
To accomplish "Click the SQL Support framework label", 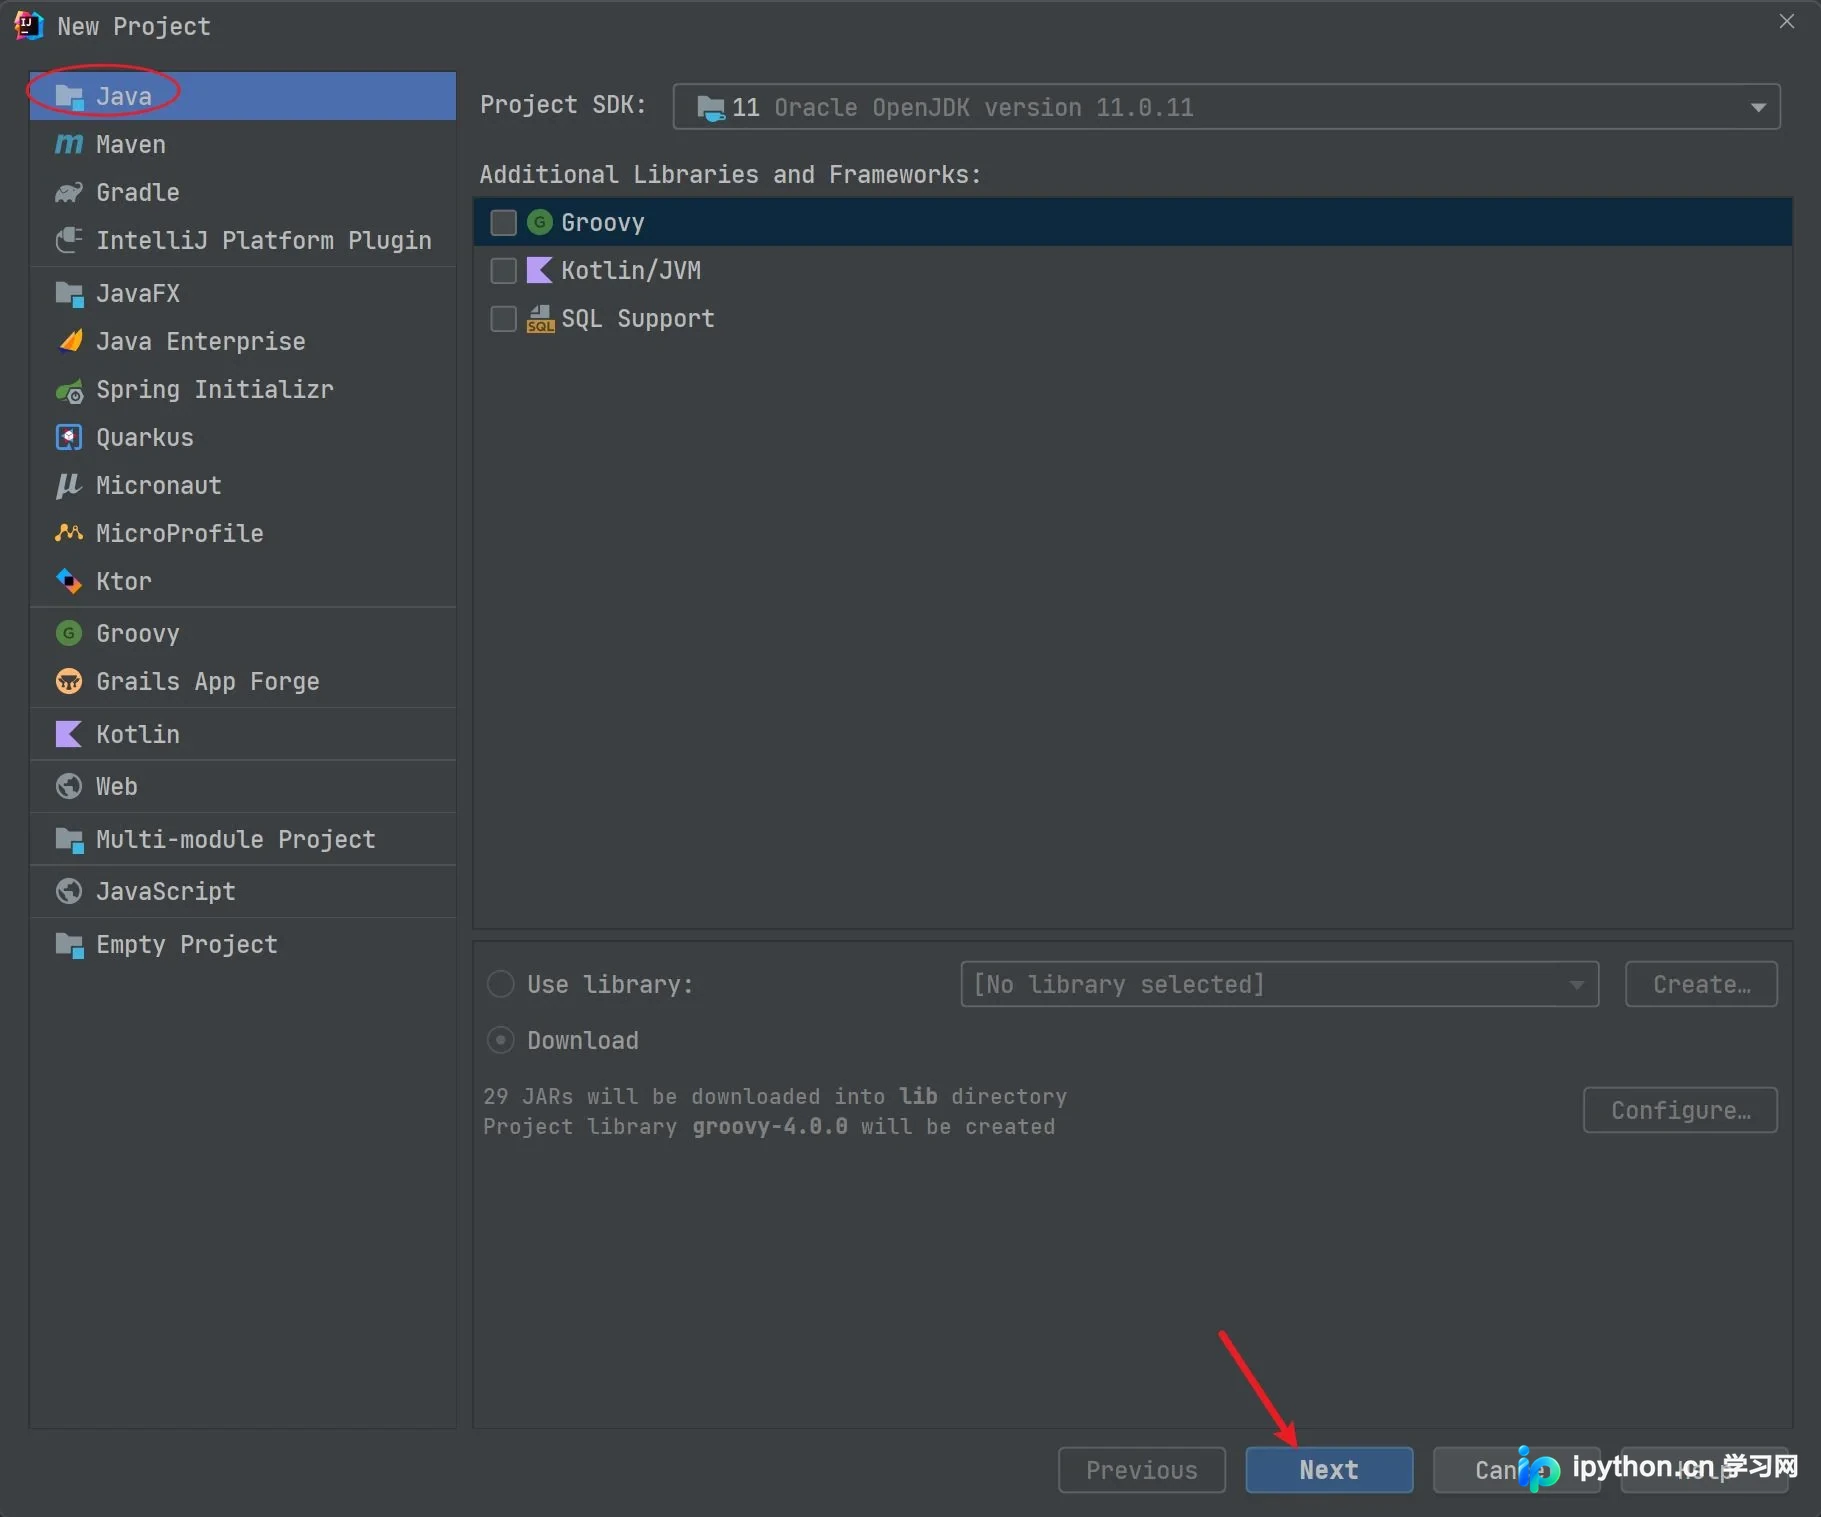I will (x=638, y=318).
